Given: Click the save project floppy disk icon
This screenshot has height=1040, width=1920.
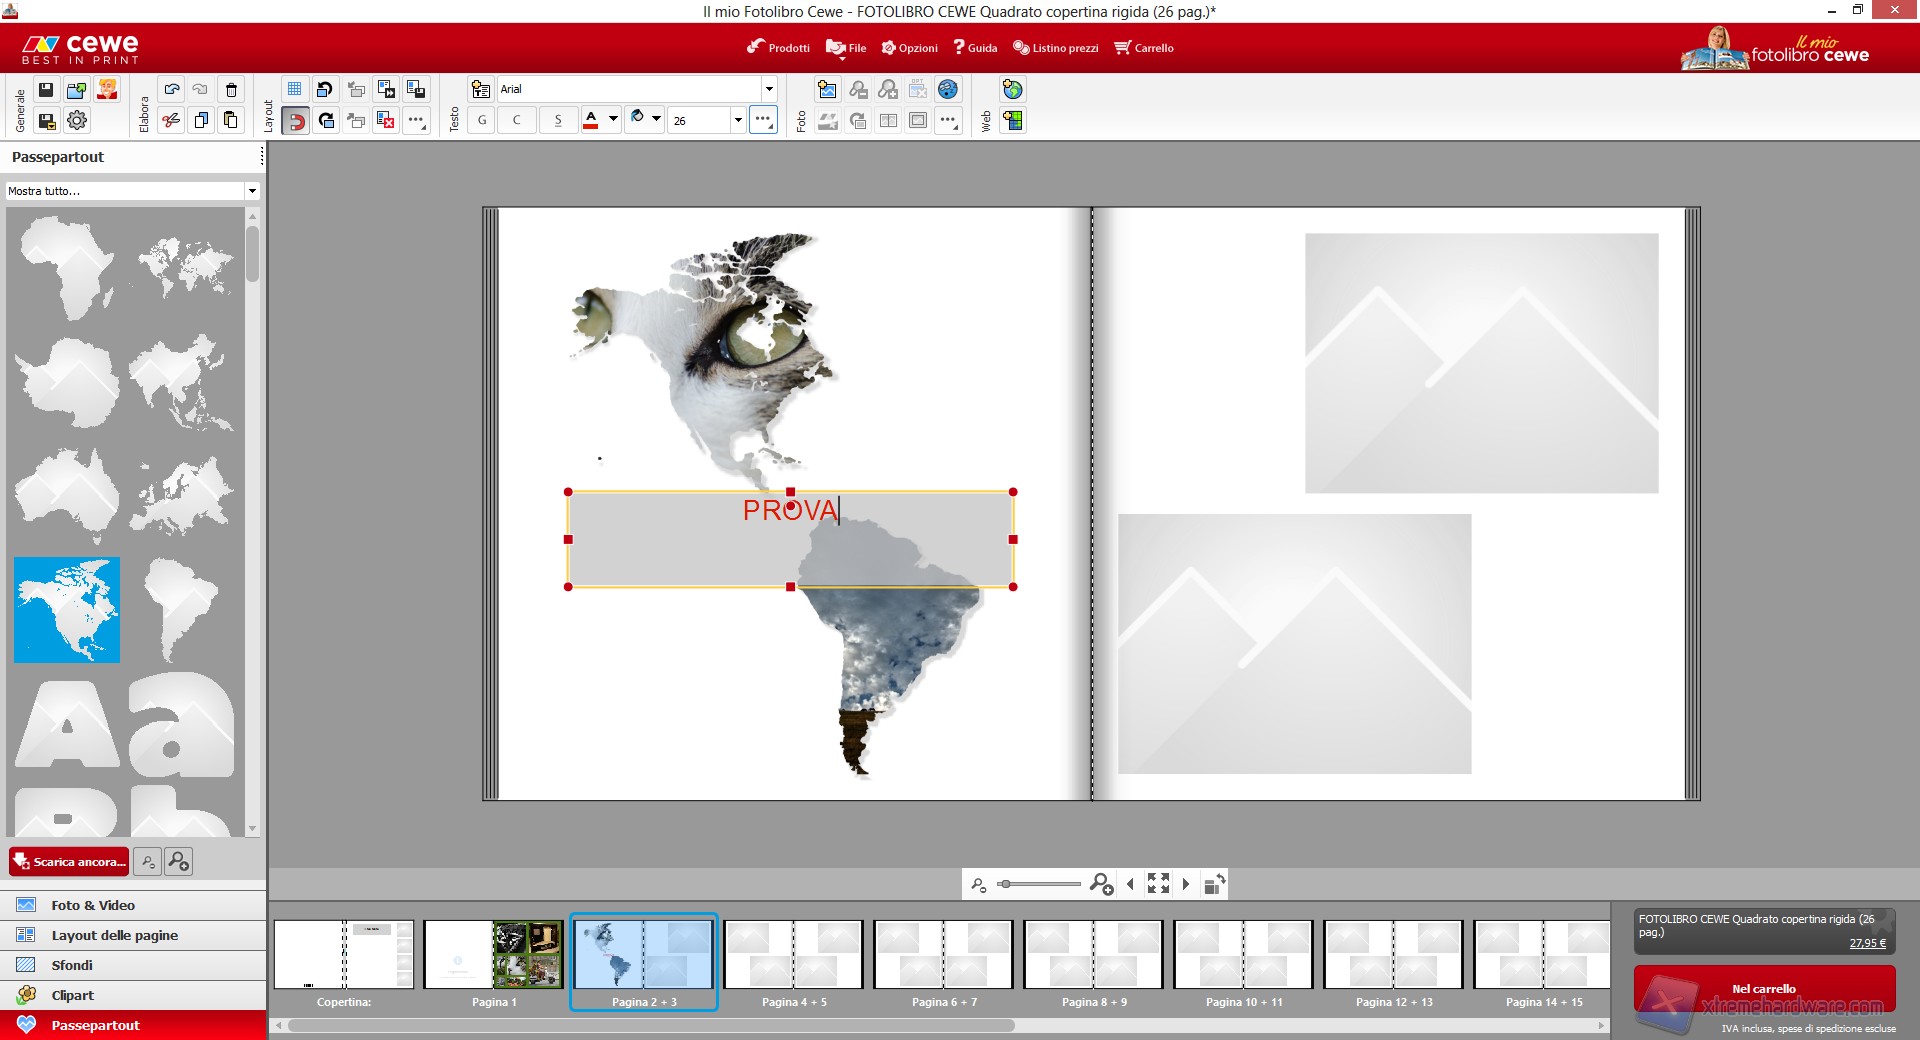Looking at the screenshot, I should (46, 90).
